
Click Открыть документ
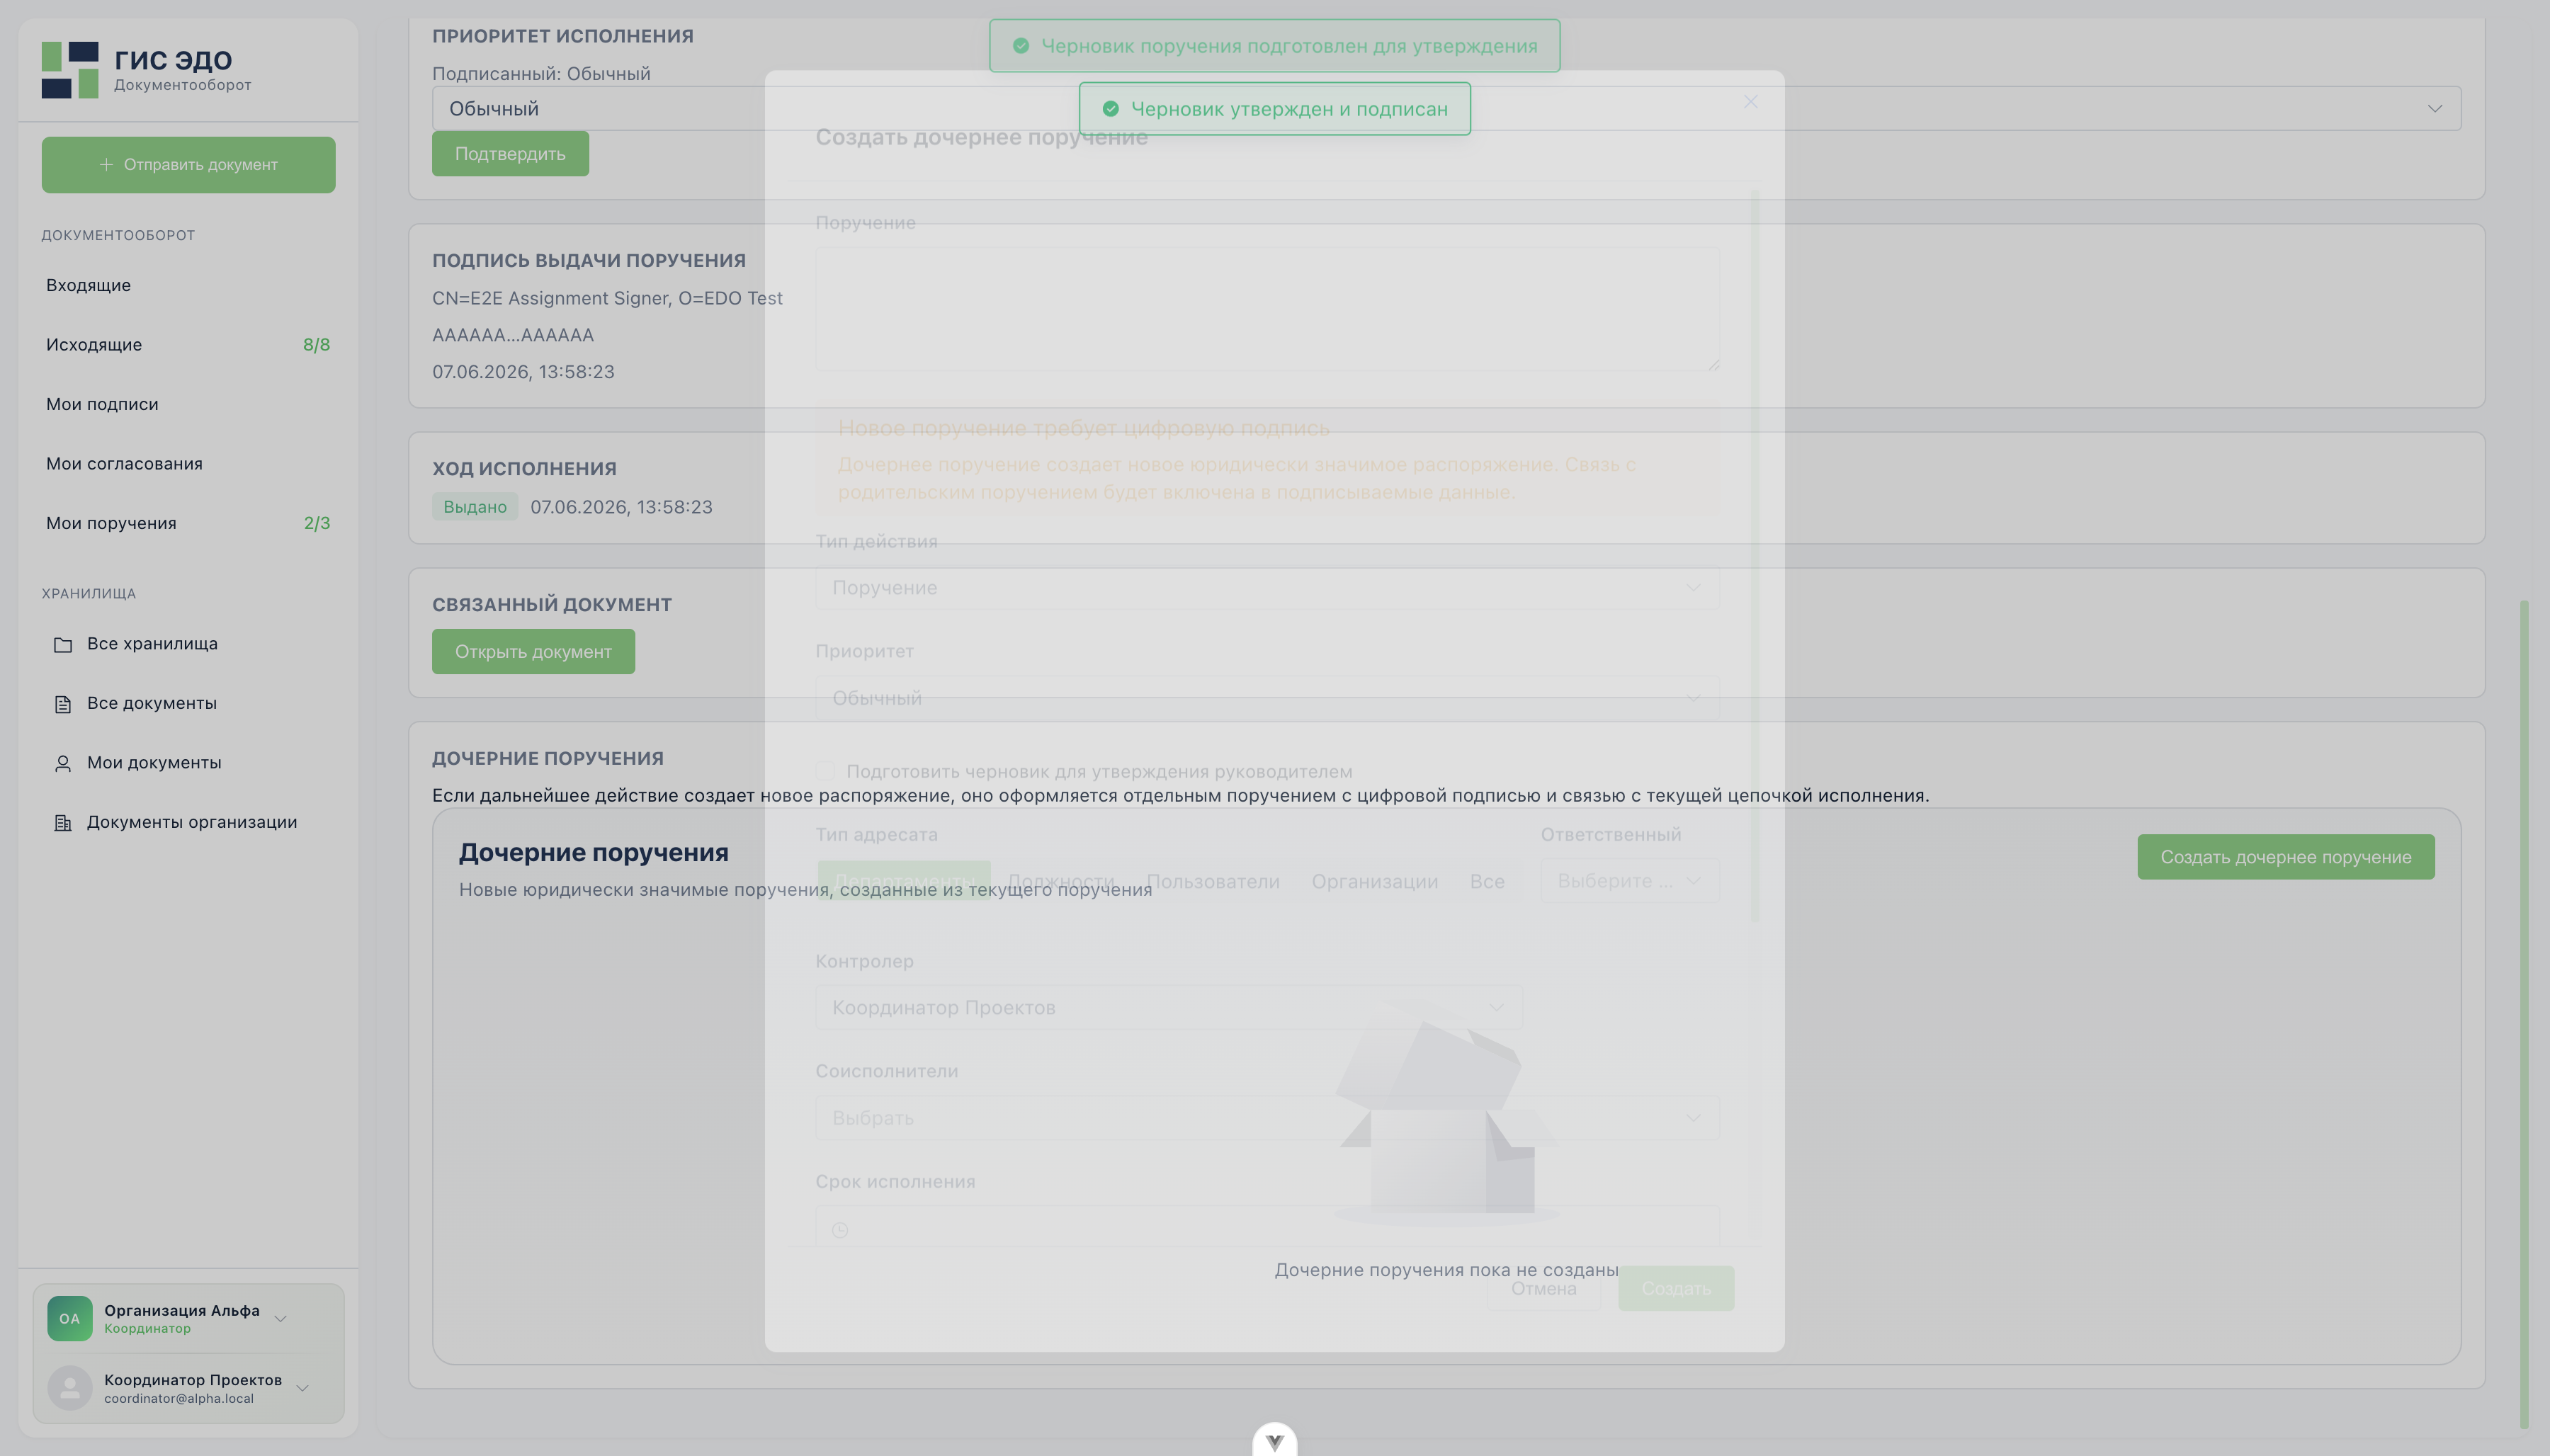coord(533,652)
